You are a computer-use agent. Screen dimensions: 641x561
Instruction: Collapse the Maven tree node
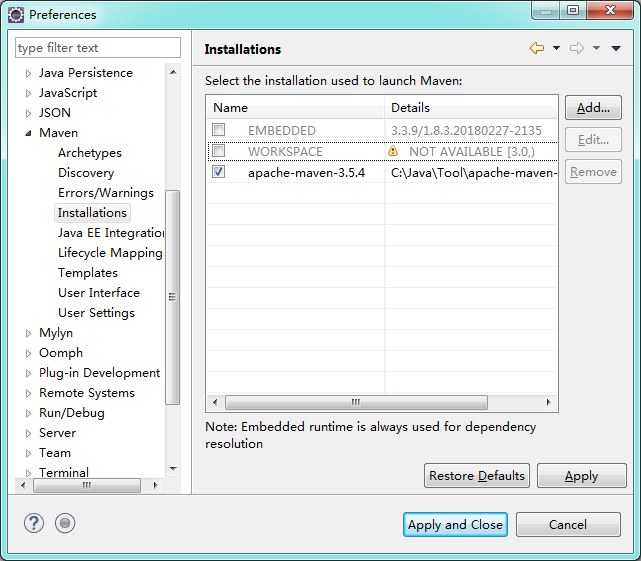[28, 133]
